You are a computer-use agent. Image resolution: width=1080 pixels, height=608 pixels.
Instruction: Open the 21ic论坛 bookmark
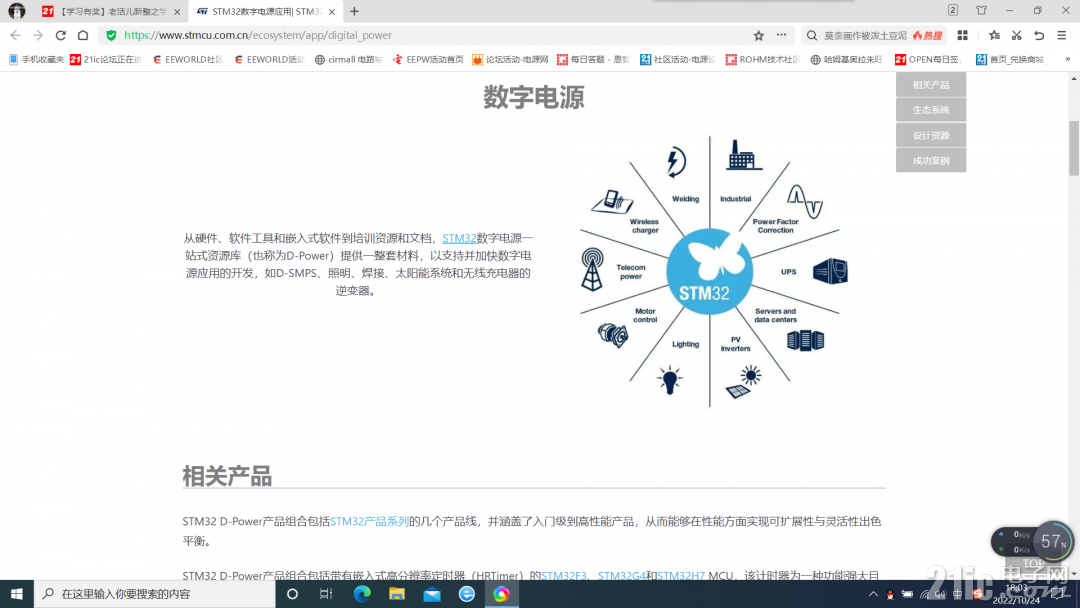(106, 60)
